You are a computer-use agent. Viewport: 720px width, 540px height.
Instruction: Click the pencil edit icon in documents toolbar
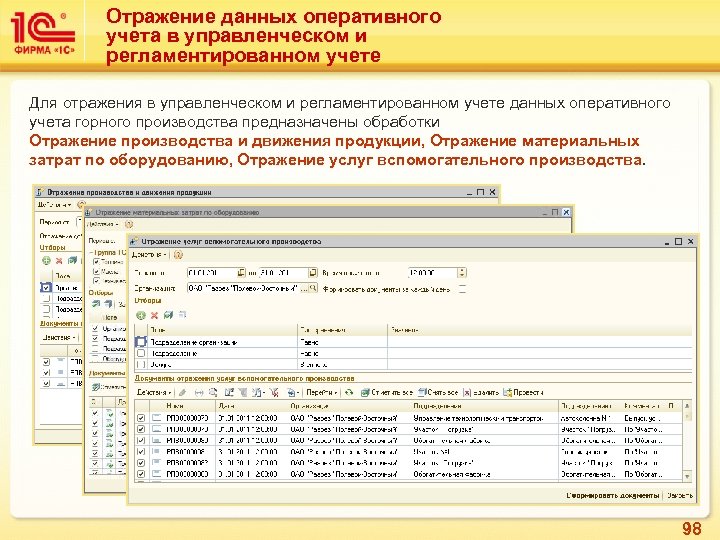[x=183, y=392]
